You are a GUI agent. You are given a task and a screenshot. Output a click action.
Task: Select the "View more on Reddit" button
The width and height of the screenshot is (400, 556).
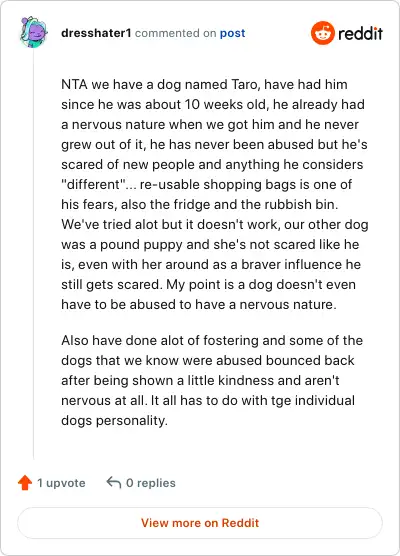(x=200, y=523)
